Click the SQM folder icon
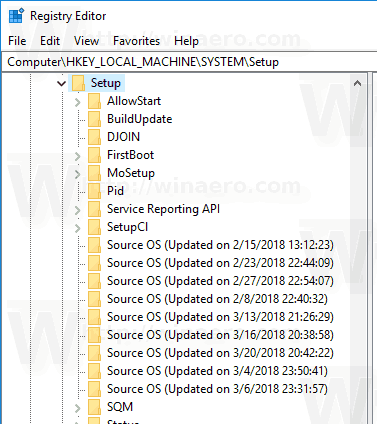The image size is (377, 424). coord(94,407)
